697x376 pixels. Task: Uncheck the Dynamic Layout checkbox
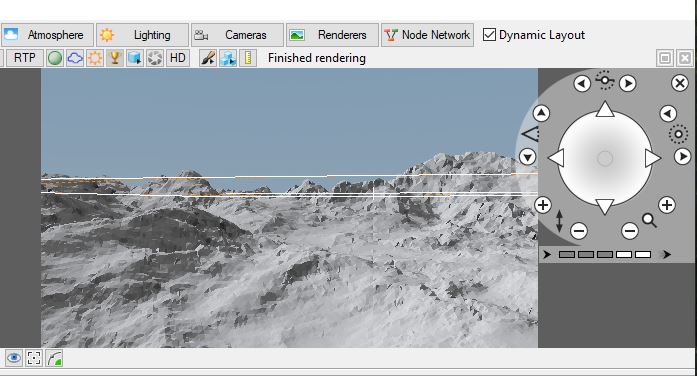(x=489, y=35)
